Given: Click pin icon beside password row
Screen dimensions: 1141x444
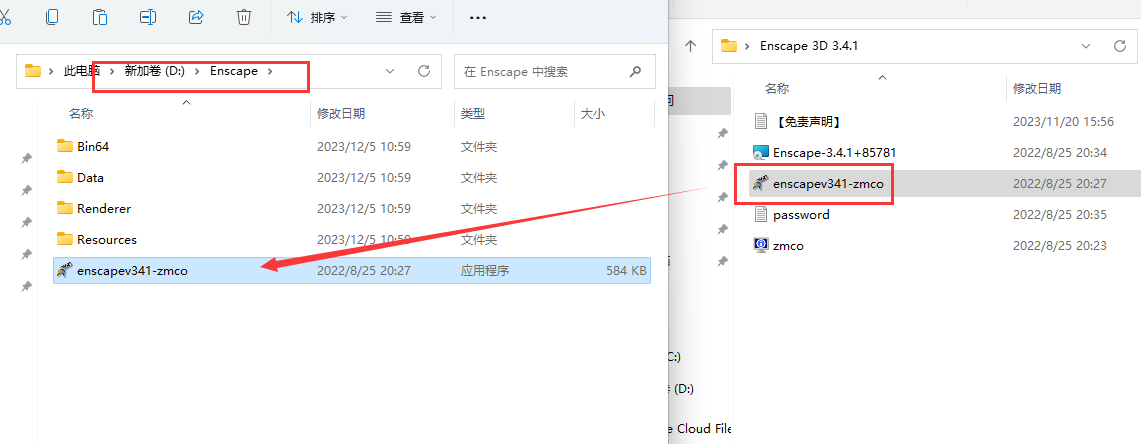Looking at the screenshot, I should pos(722,229).
